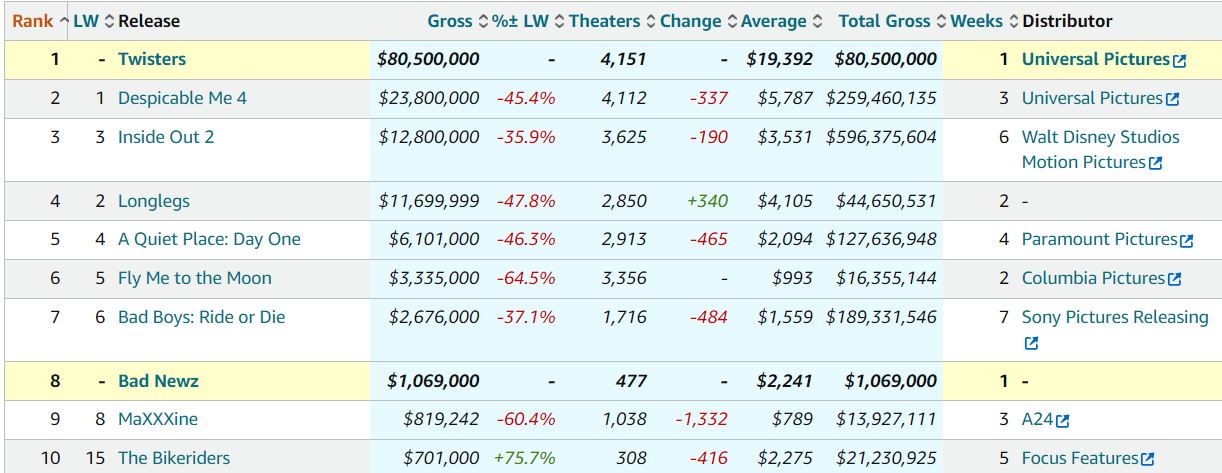
Task: Sort by Total Gross column header
Action: [x=884, y=21]
